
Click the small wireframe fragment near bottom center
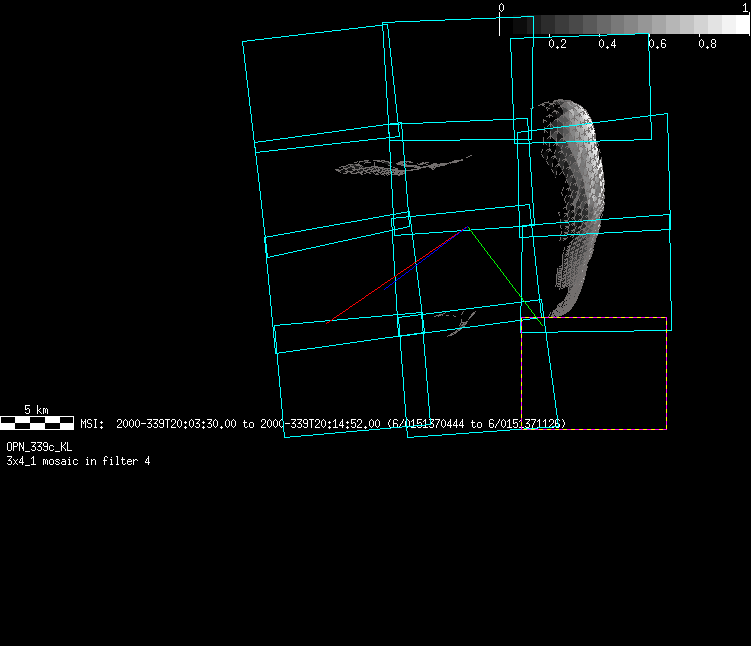tap(458, 322)
